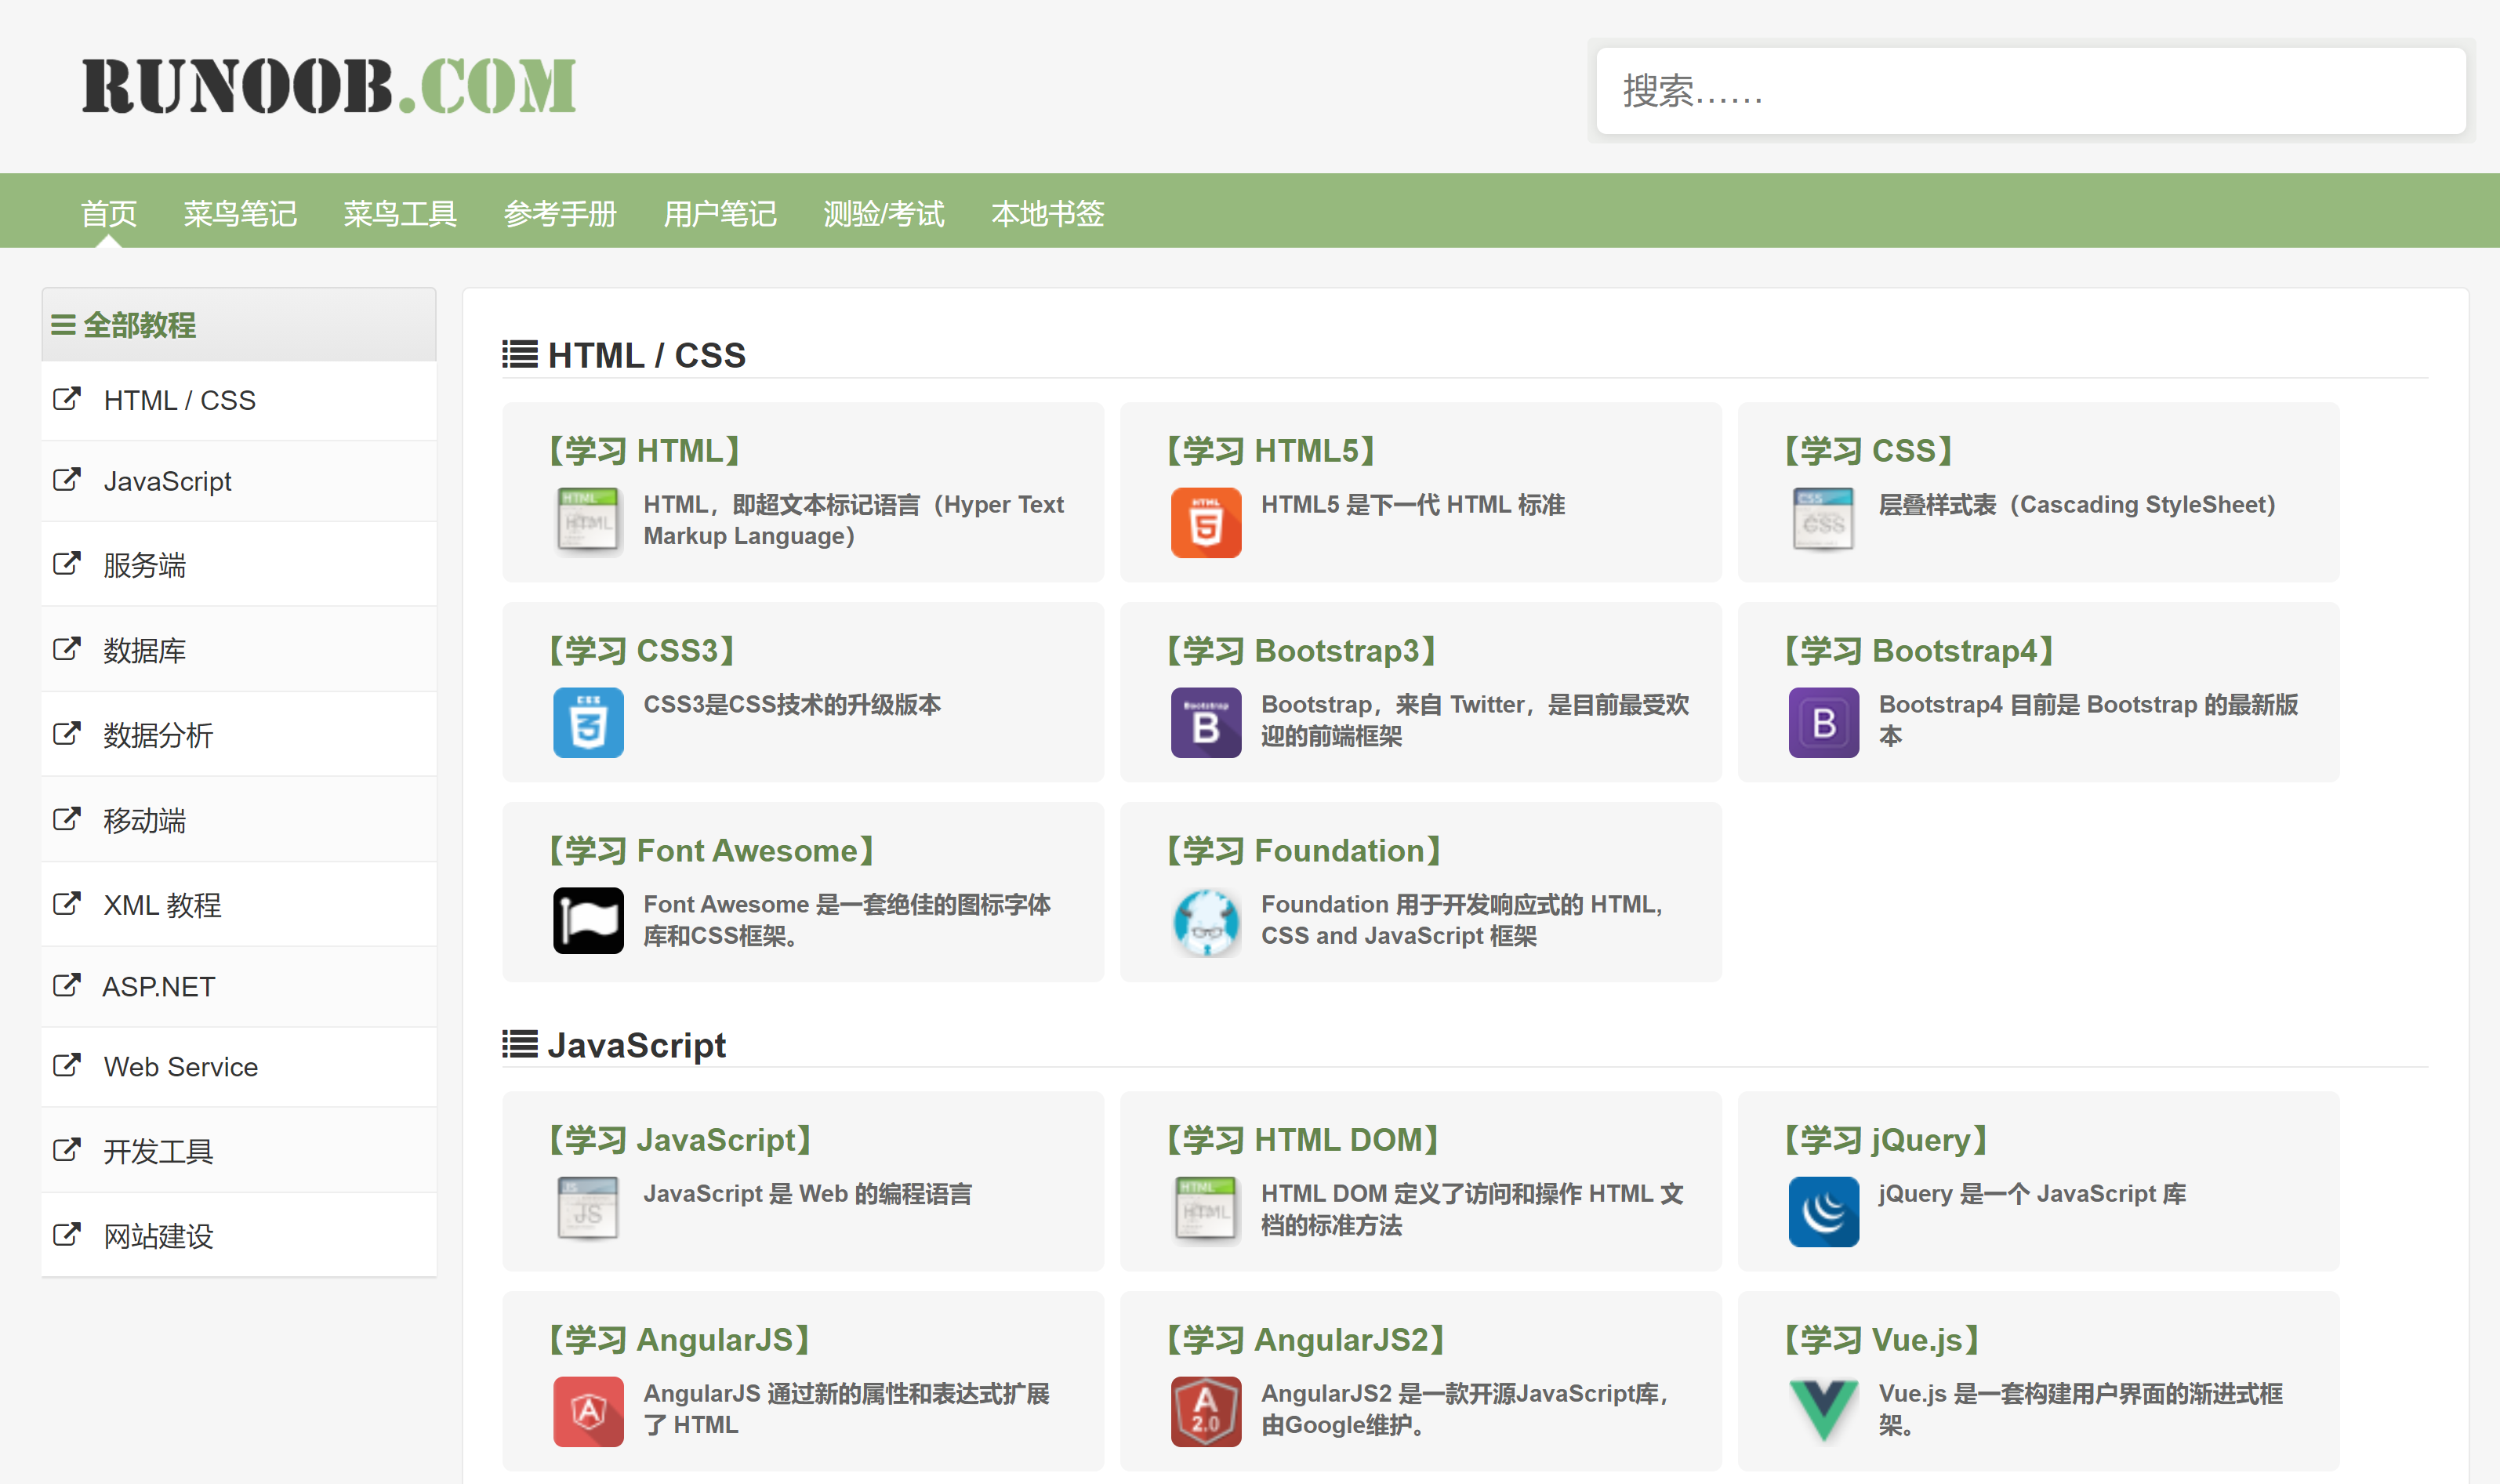Screen dimensions: 2500x1484
Task: Open the Bootstrap4 purple B icon
Action: [x=1823, y=722]
